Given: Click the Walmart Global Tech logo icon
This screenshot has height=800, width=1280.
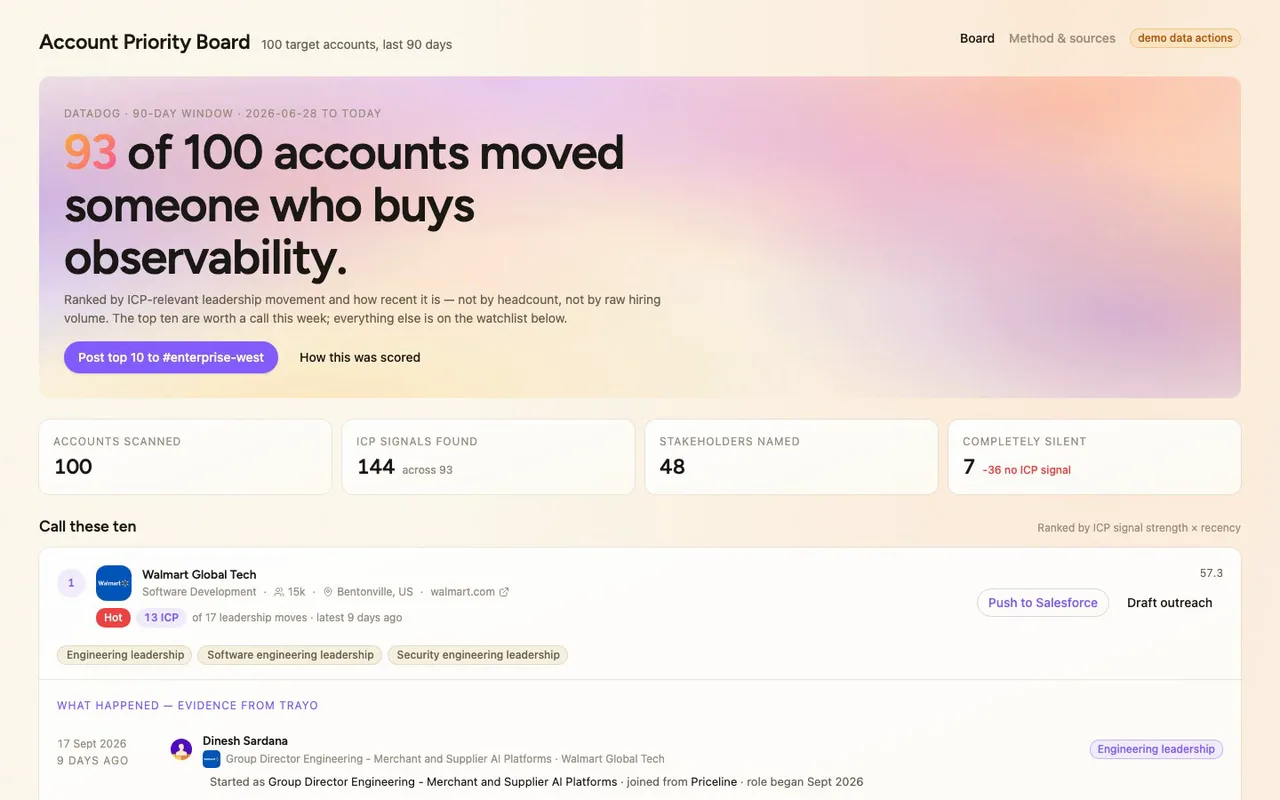Looking at the screenshot, I should (114, 583).
